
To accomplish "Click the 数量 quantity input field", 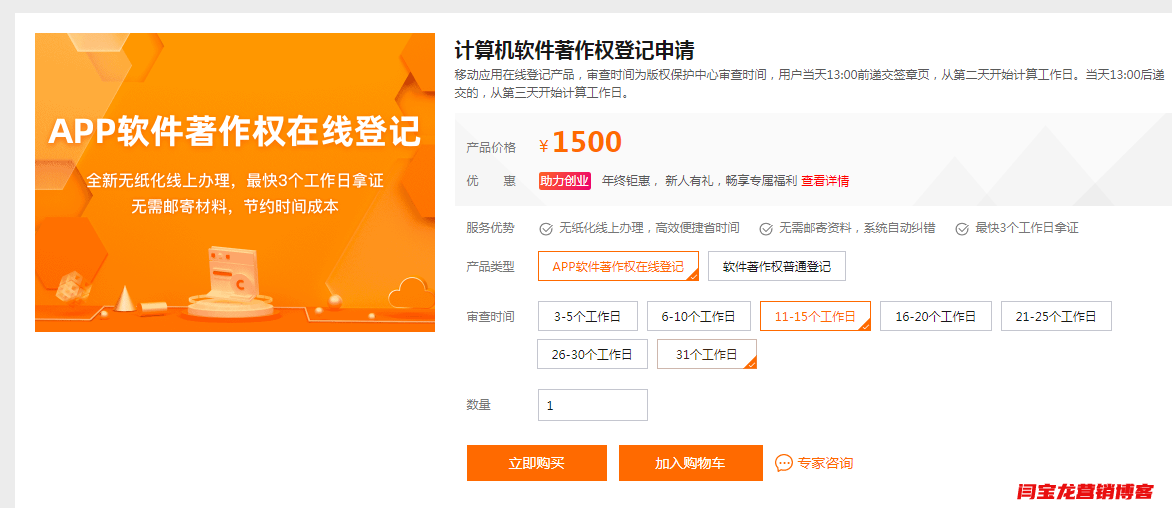I will (x=593, y=405).
